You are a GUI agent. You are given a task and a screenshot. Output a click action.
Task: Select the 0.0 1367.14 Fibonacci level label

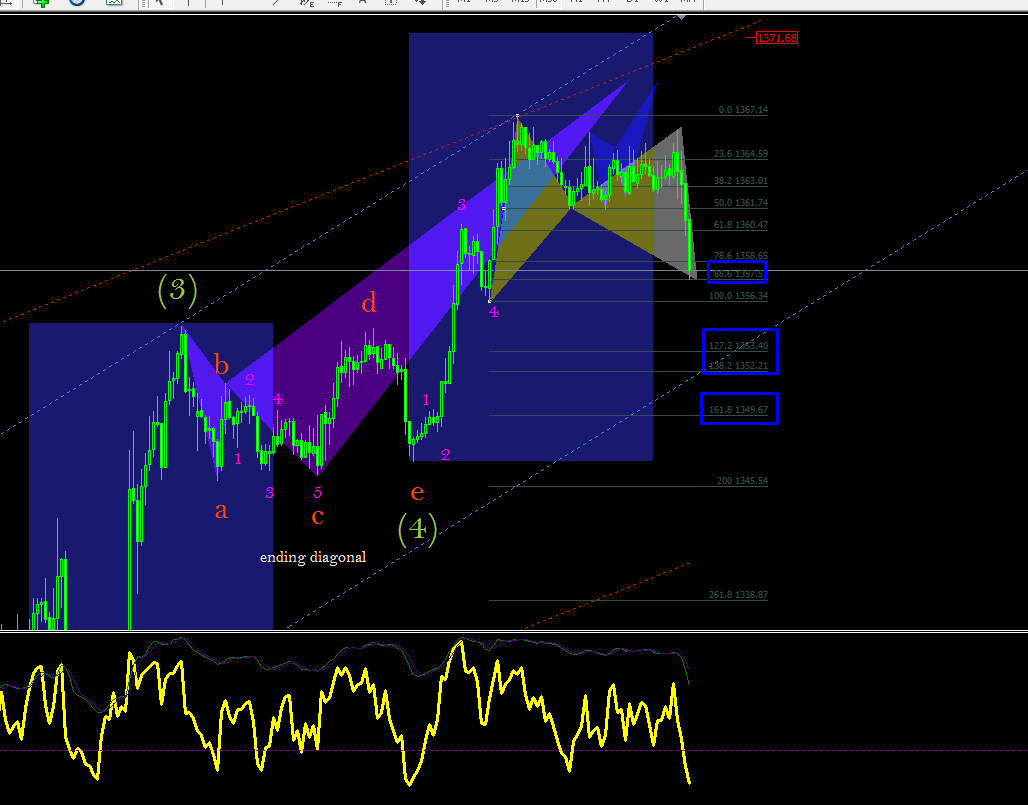(x=743, y=110)
